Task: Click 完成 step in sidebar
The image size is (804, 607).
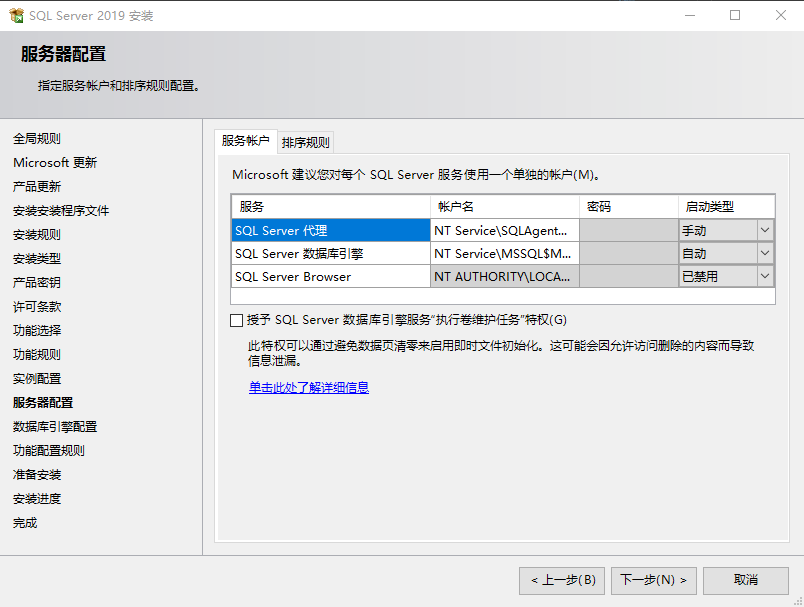Action: coord(25,523)
